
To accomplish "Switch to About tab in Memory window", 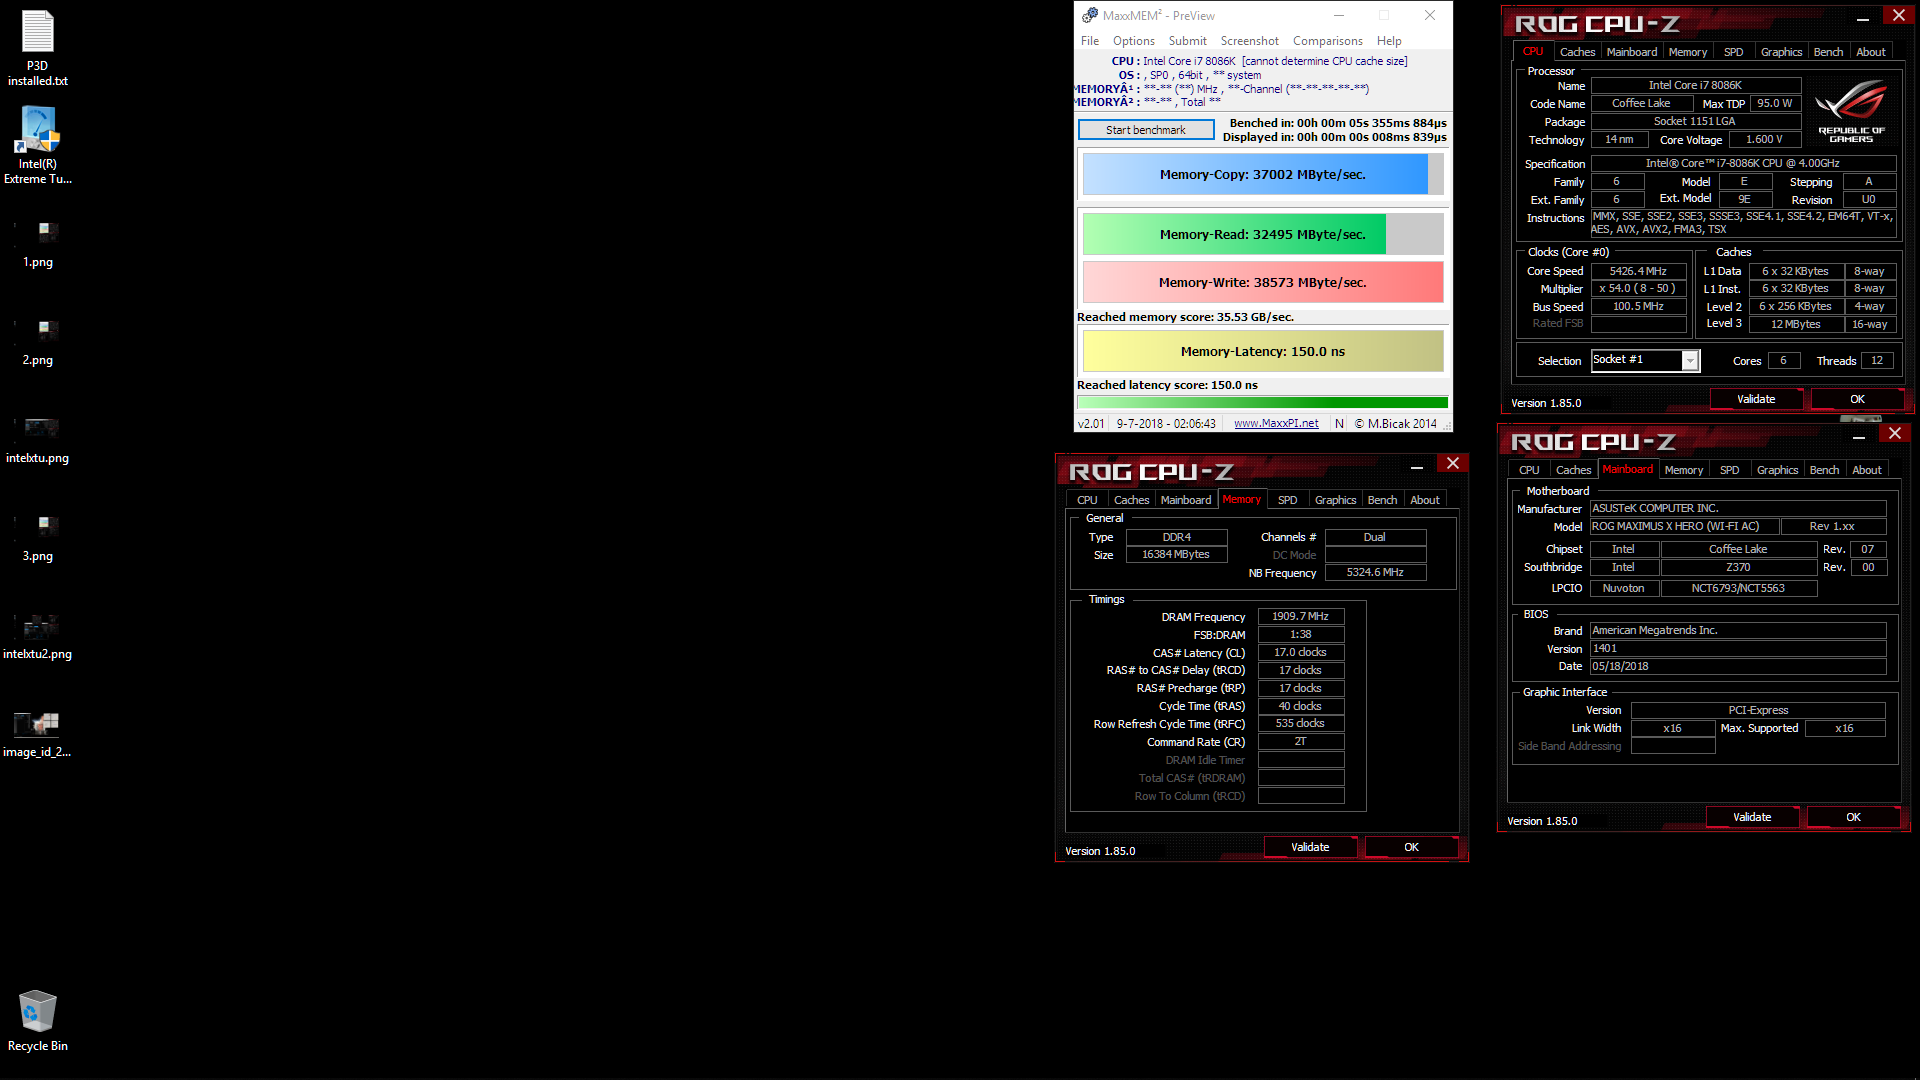I will pyautogui.click(x=1425, y=500).
